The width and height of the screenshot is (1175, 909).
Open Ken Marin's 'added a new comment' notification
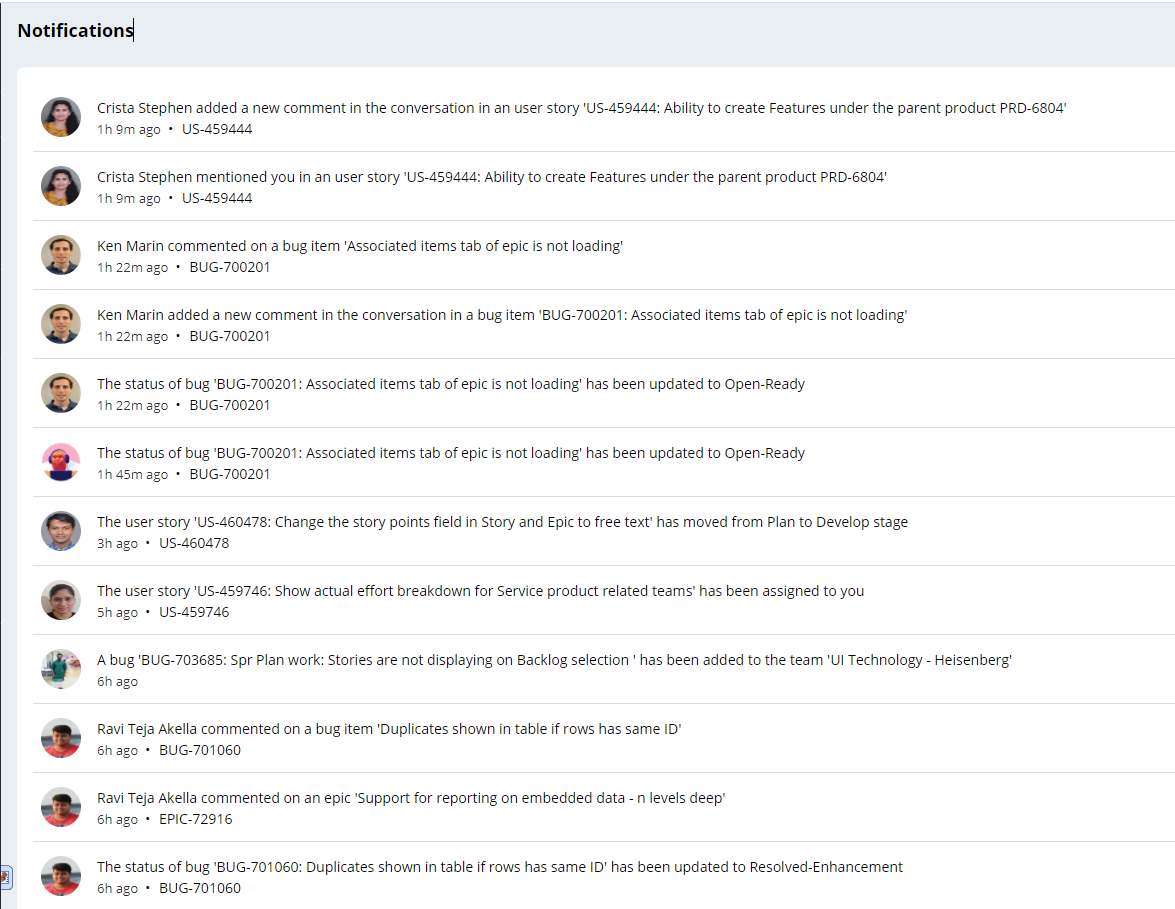coord(502,315)
